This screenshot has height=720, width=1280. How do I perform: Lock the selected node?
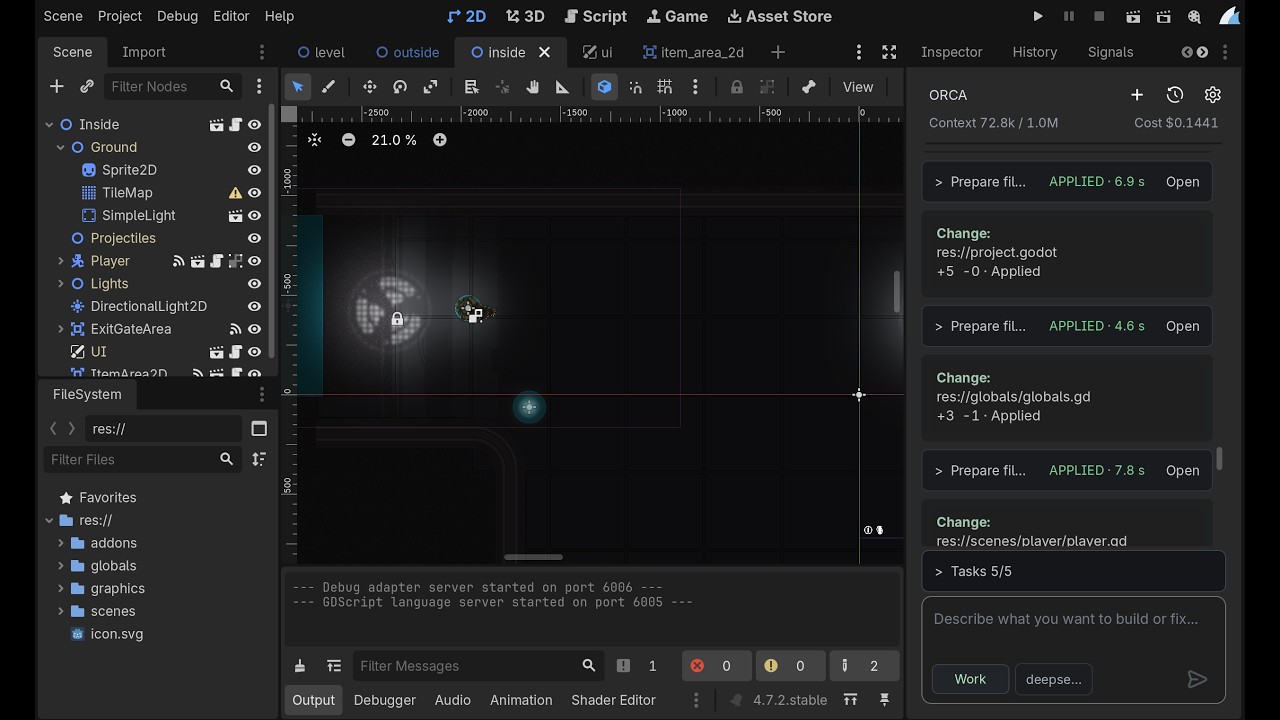pos(737,87)
